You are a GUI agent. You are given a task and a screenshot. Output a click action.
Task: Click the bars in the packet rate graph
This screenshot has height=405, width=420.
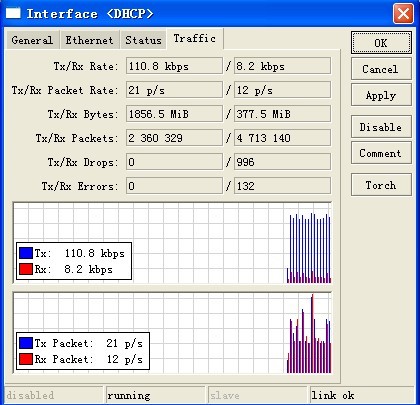point(309,333)
